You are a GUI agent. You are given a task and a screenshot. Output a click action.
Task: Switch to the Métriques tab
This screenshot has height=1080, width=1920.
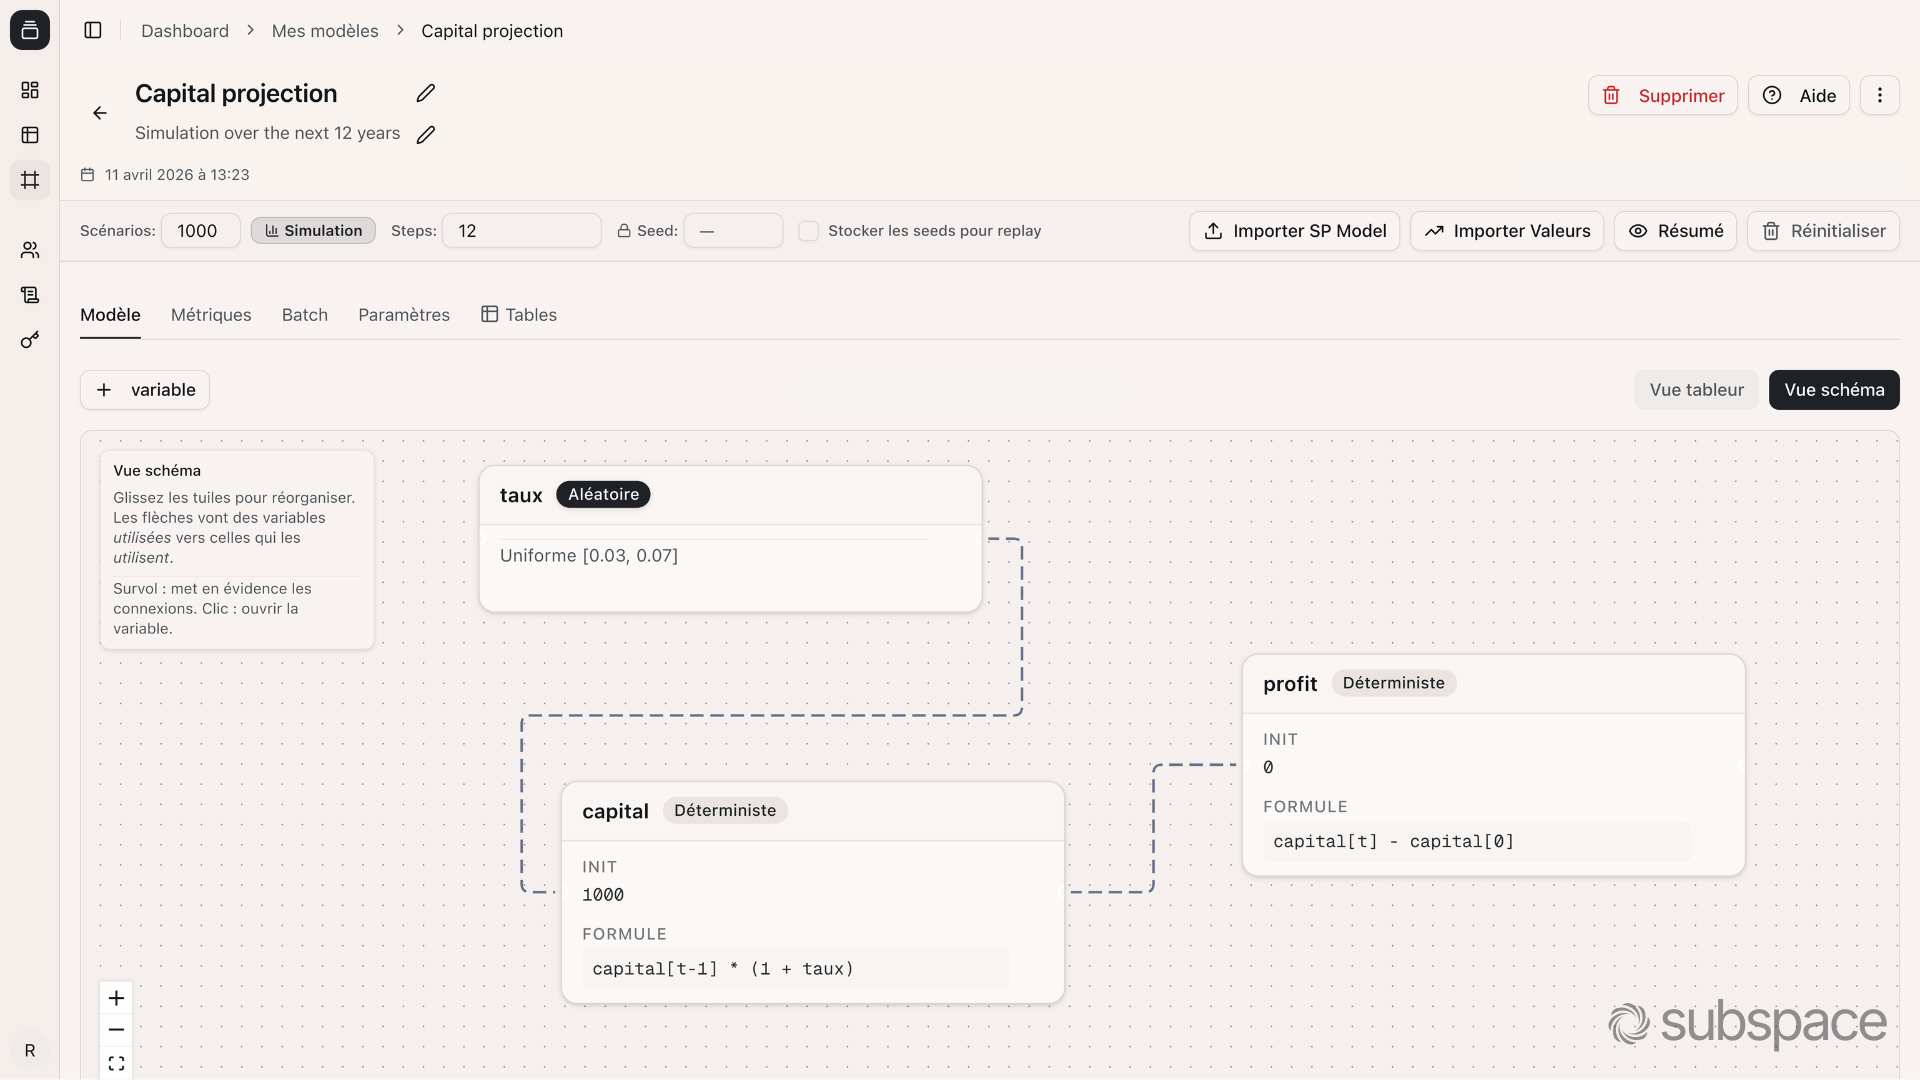(x=210, y=314)
